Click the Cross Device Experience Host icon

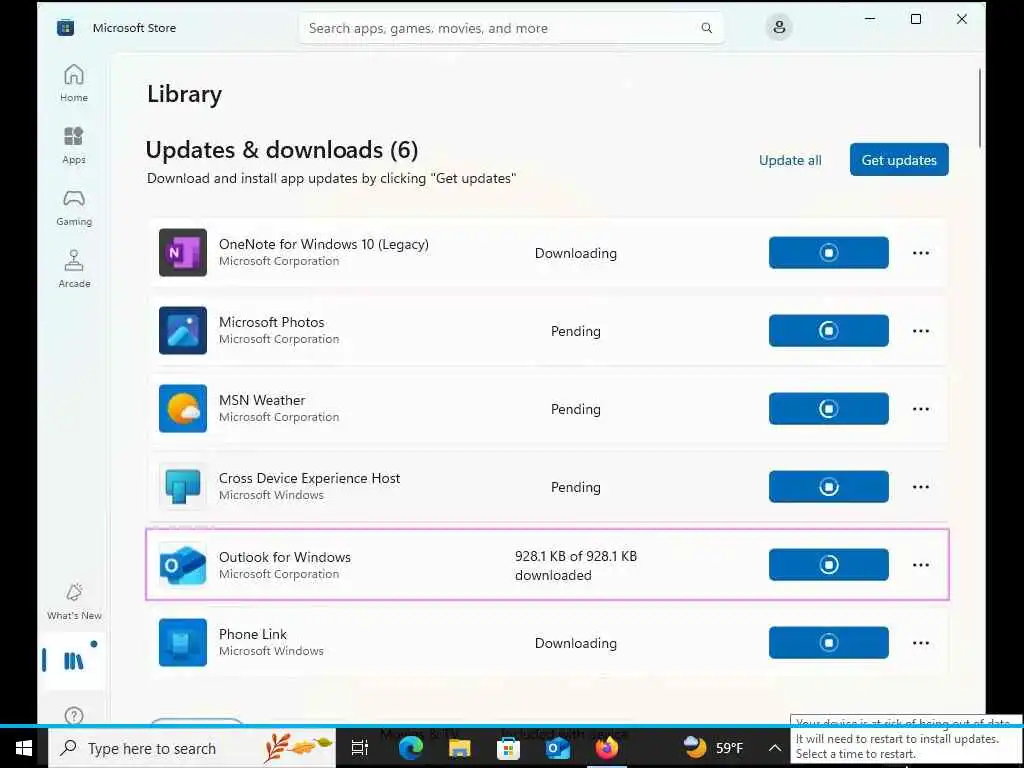183,487
